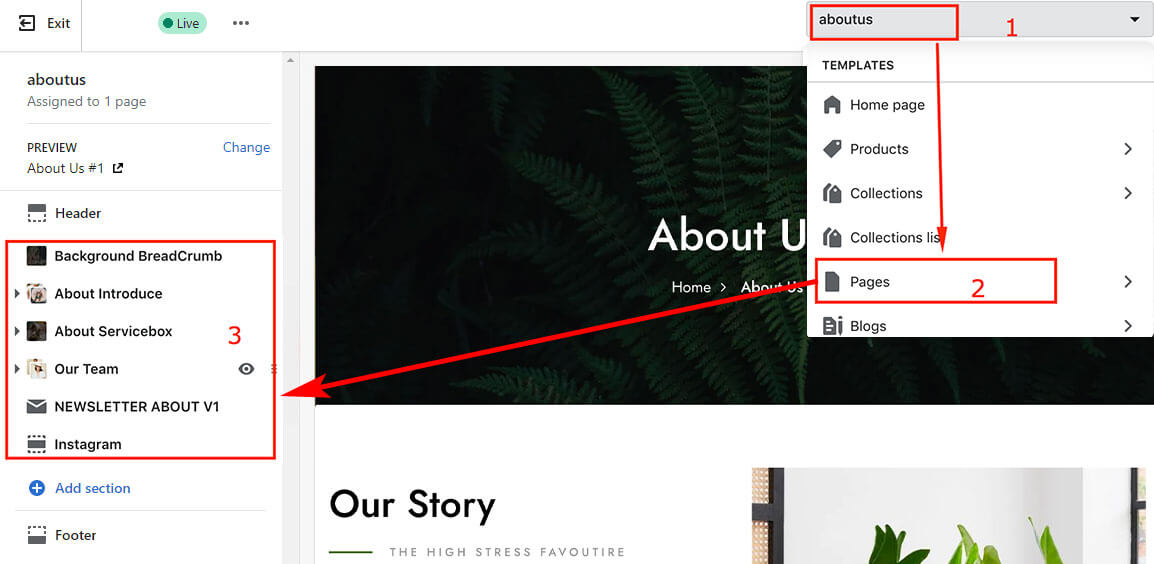Expand the Our Team section tree
This screenshot has width=1154, height=564.
click(17, 368)
